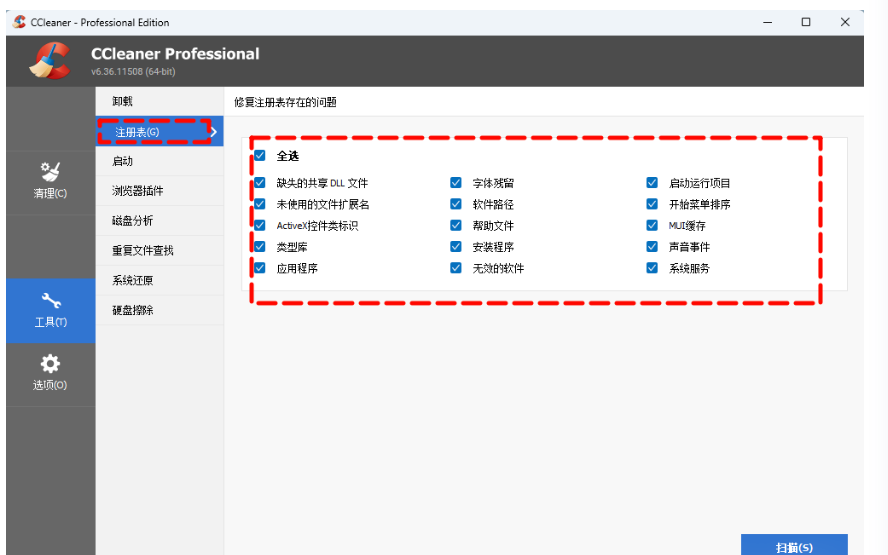Toggle the 系统服务 checkbox
888x555 pixels.
coord(652,268)
